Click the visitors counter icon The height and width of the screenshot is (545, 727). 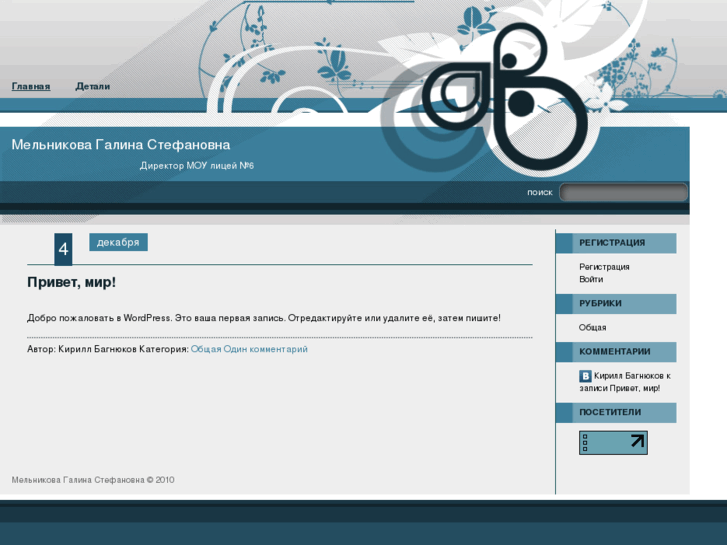pyautogui.click(x=613, y=442)
